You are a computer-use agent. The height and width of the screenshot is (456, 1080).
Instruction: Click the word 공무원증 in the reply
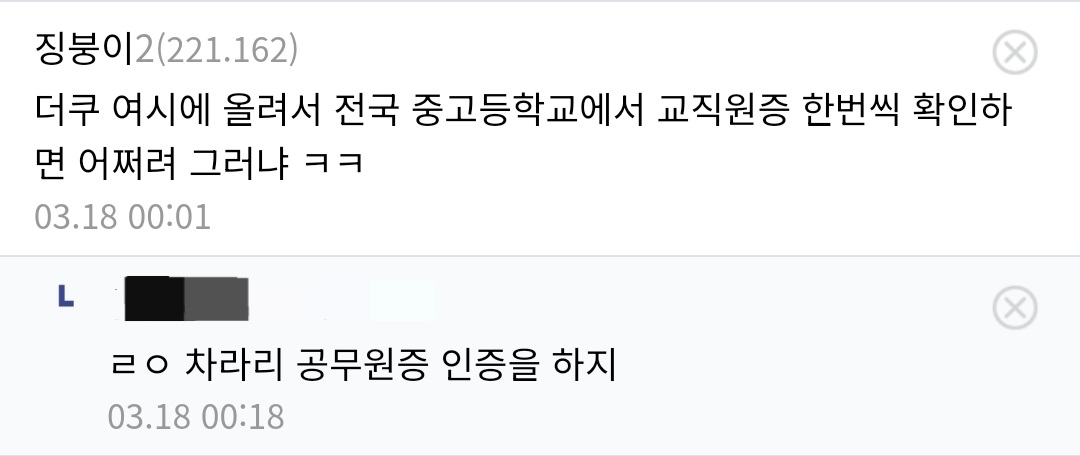tap(361, 364)
